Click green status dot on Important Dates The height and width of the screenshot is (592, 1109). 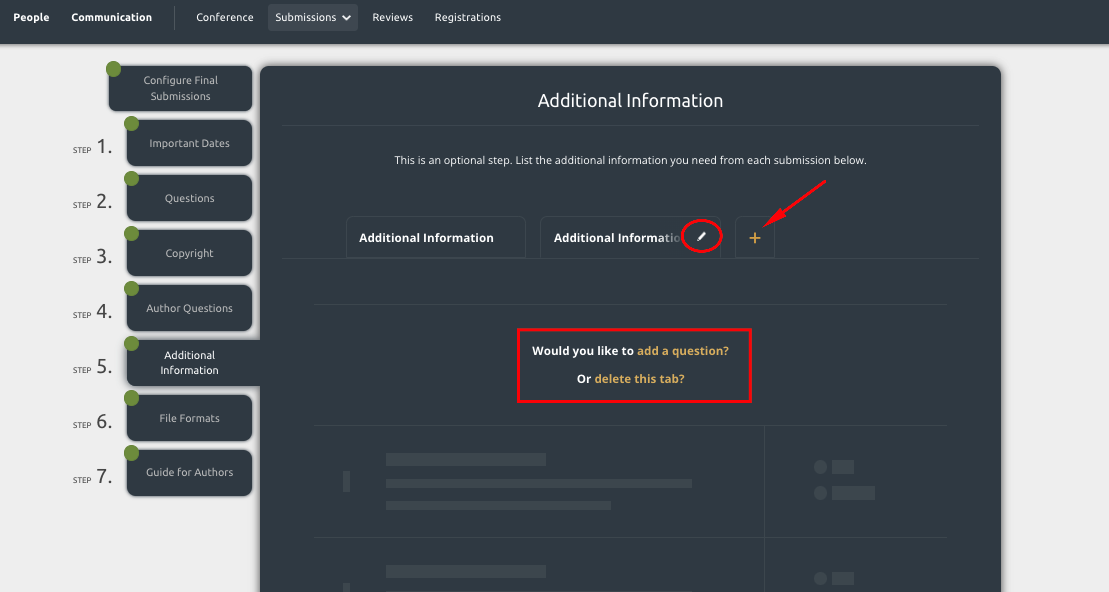point(131,124)
